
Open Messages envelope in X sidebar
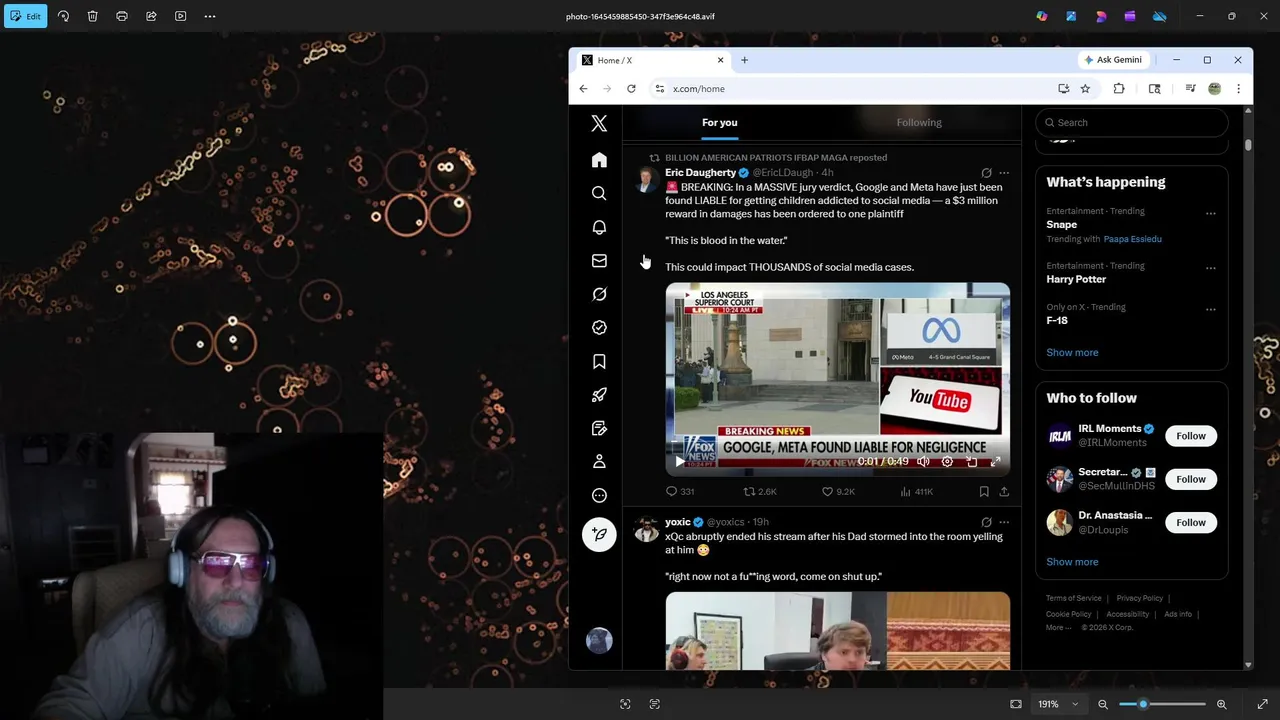(x=599, y=261)
